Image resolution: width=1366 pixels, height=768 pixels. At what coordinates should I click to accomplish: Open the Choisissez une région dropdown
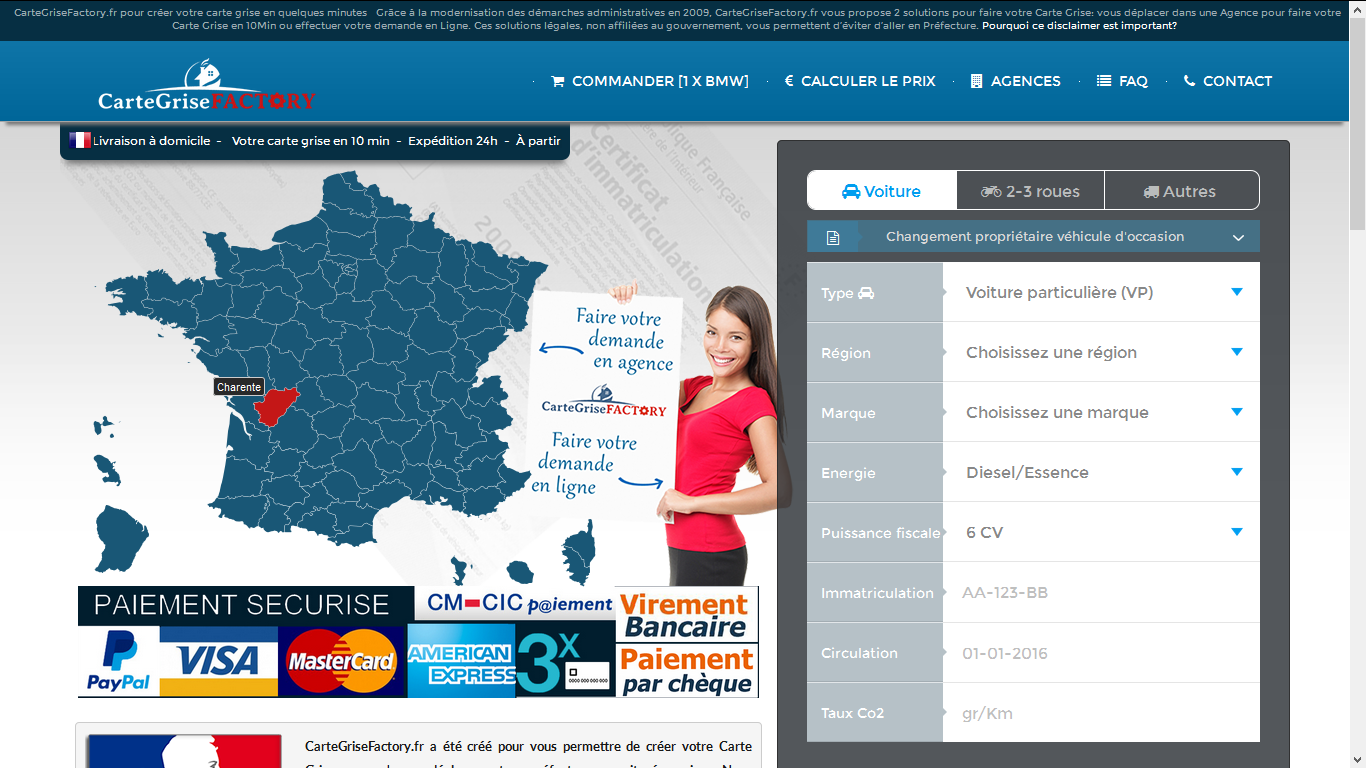(x=1101, y=352)
